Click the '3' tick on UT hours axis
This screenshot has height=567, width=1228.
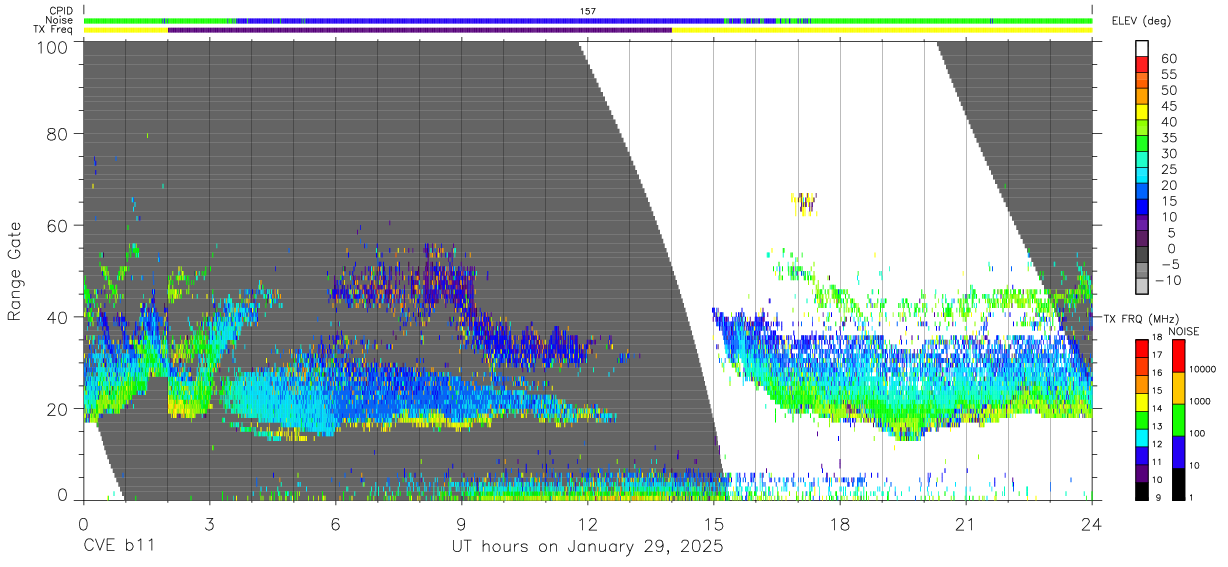pos(210,524)
